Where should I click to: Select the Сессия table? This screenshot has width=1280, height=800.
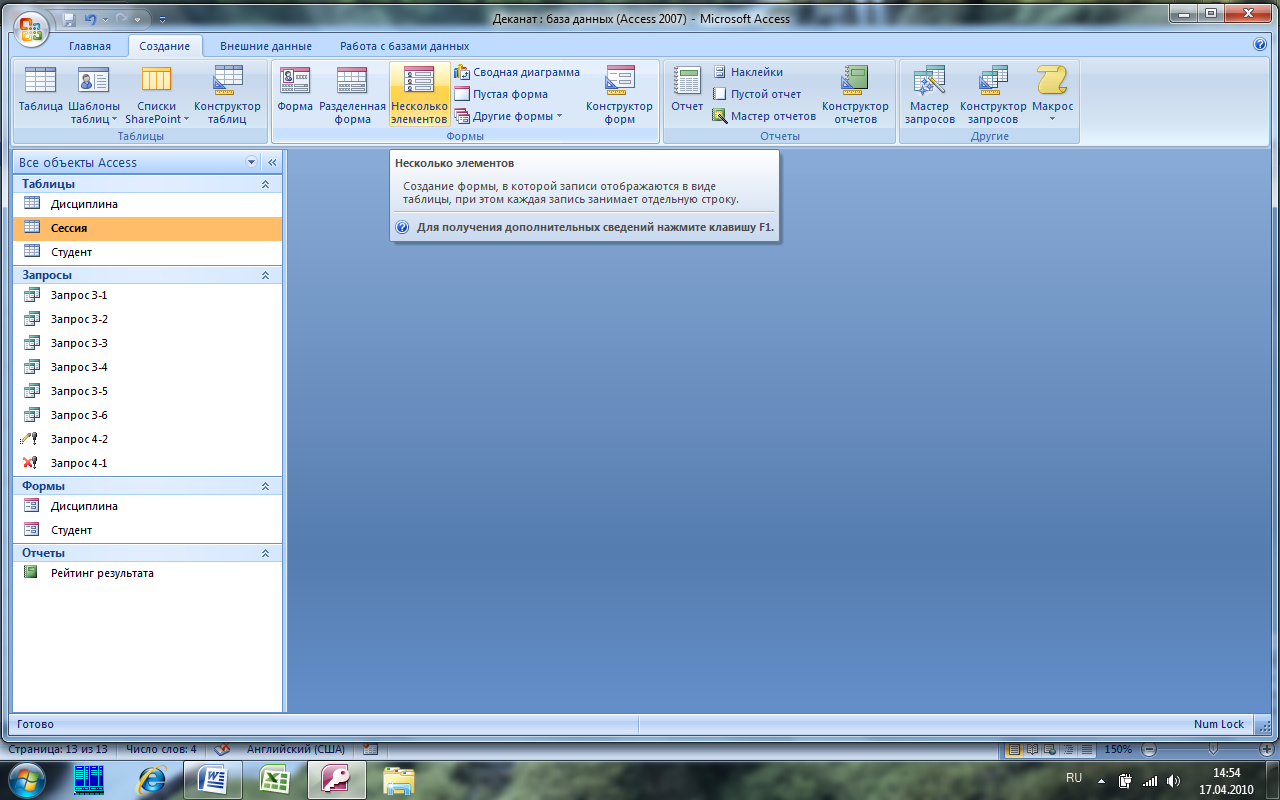click(x=148, y=228)
